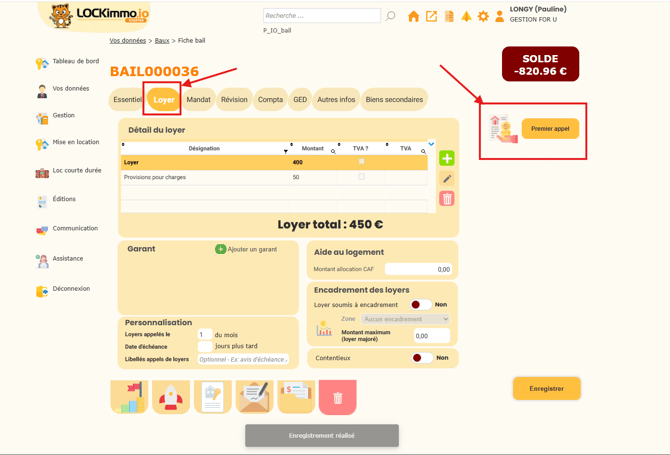
Task: Click the envelope with pen icon
Action: click(x=254, y=397)
